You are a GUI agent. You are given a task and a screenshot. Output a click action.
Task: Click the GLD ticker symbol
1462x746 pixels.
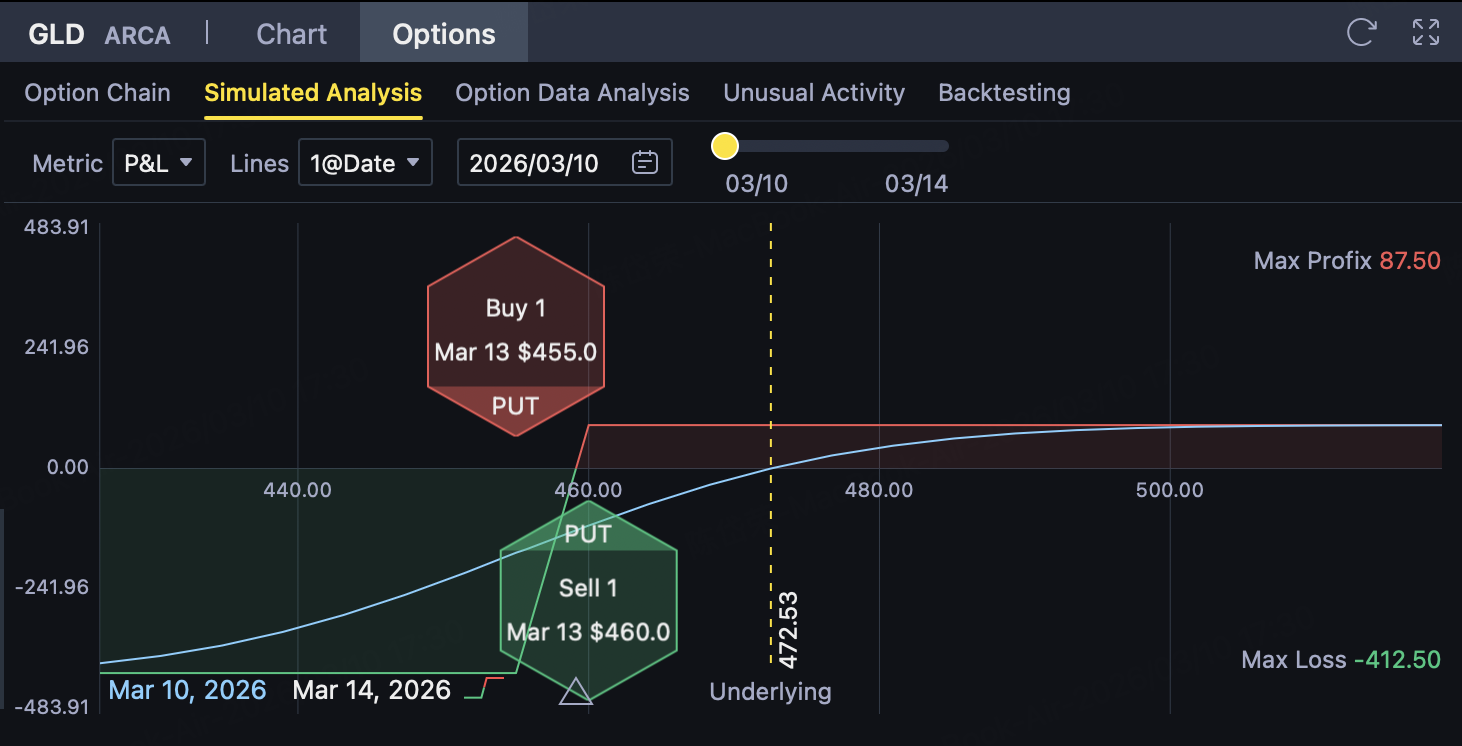point(56,34)
